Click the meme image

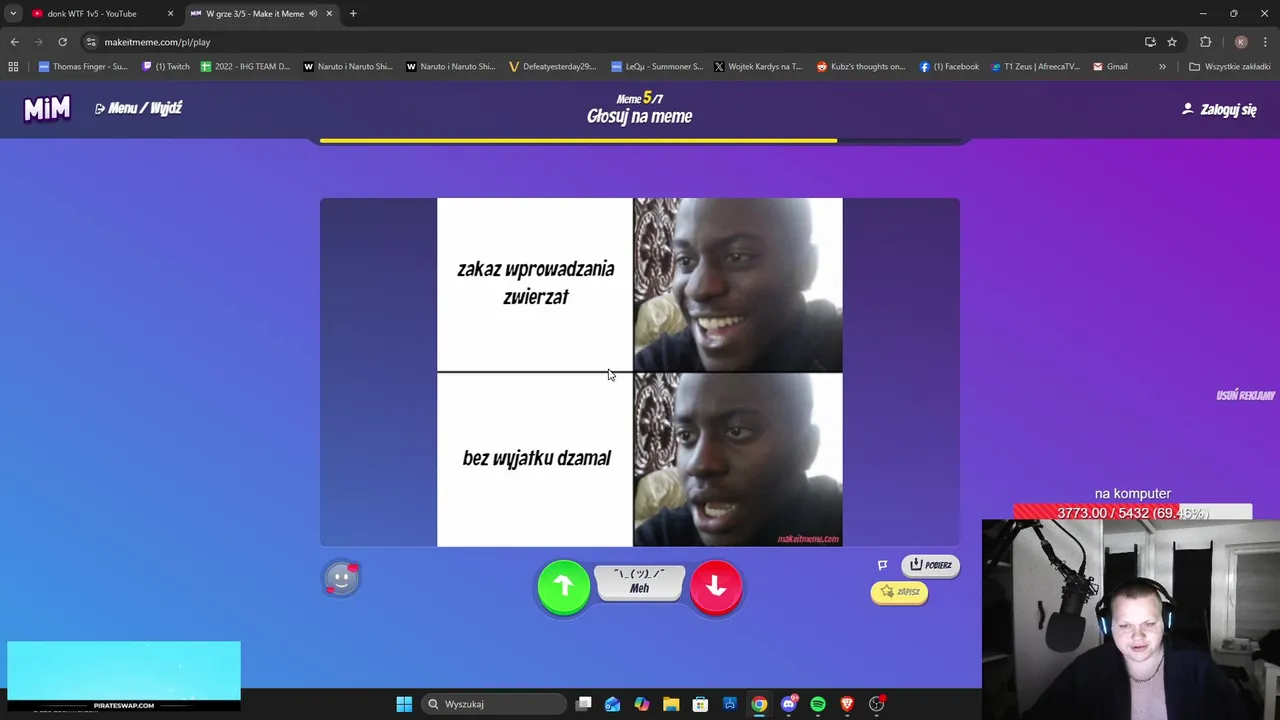640,372
